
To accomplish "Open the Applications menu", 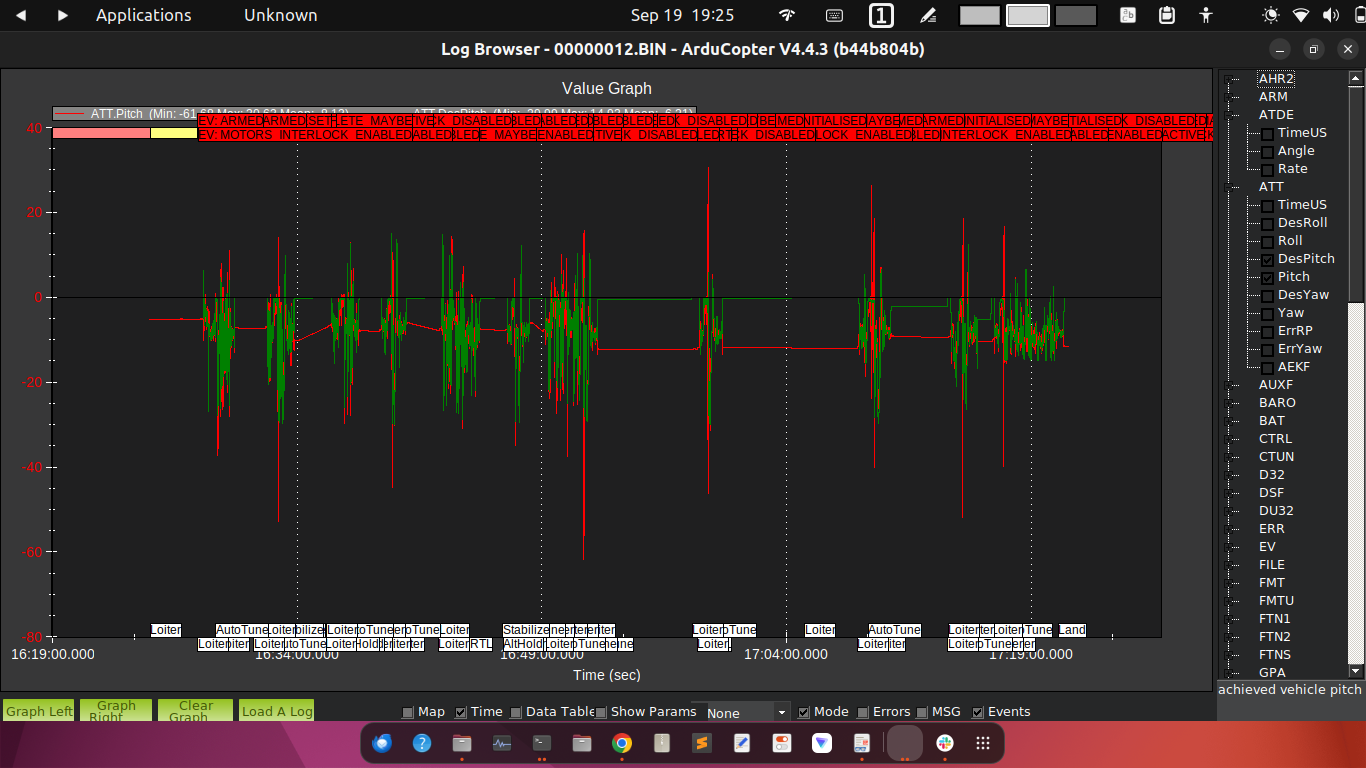I will [x=143, y=15].
